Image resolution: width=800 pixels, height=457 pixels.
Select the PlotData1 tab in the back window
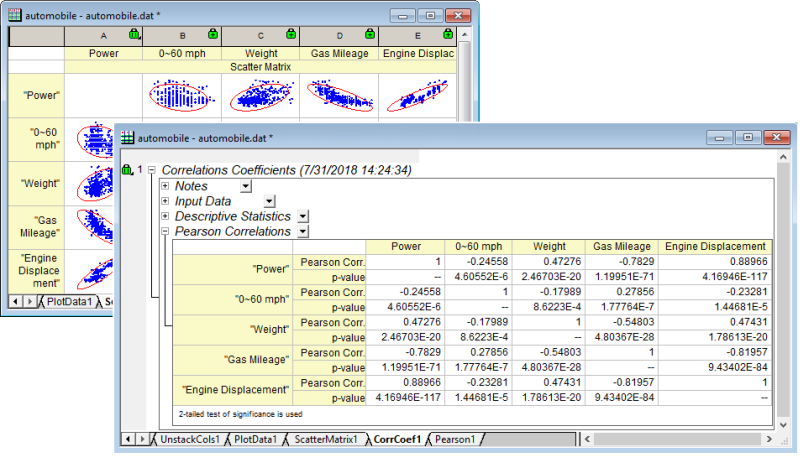tap(69, 301)
